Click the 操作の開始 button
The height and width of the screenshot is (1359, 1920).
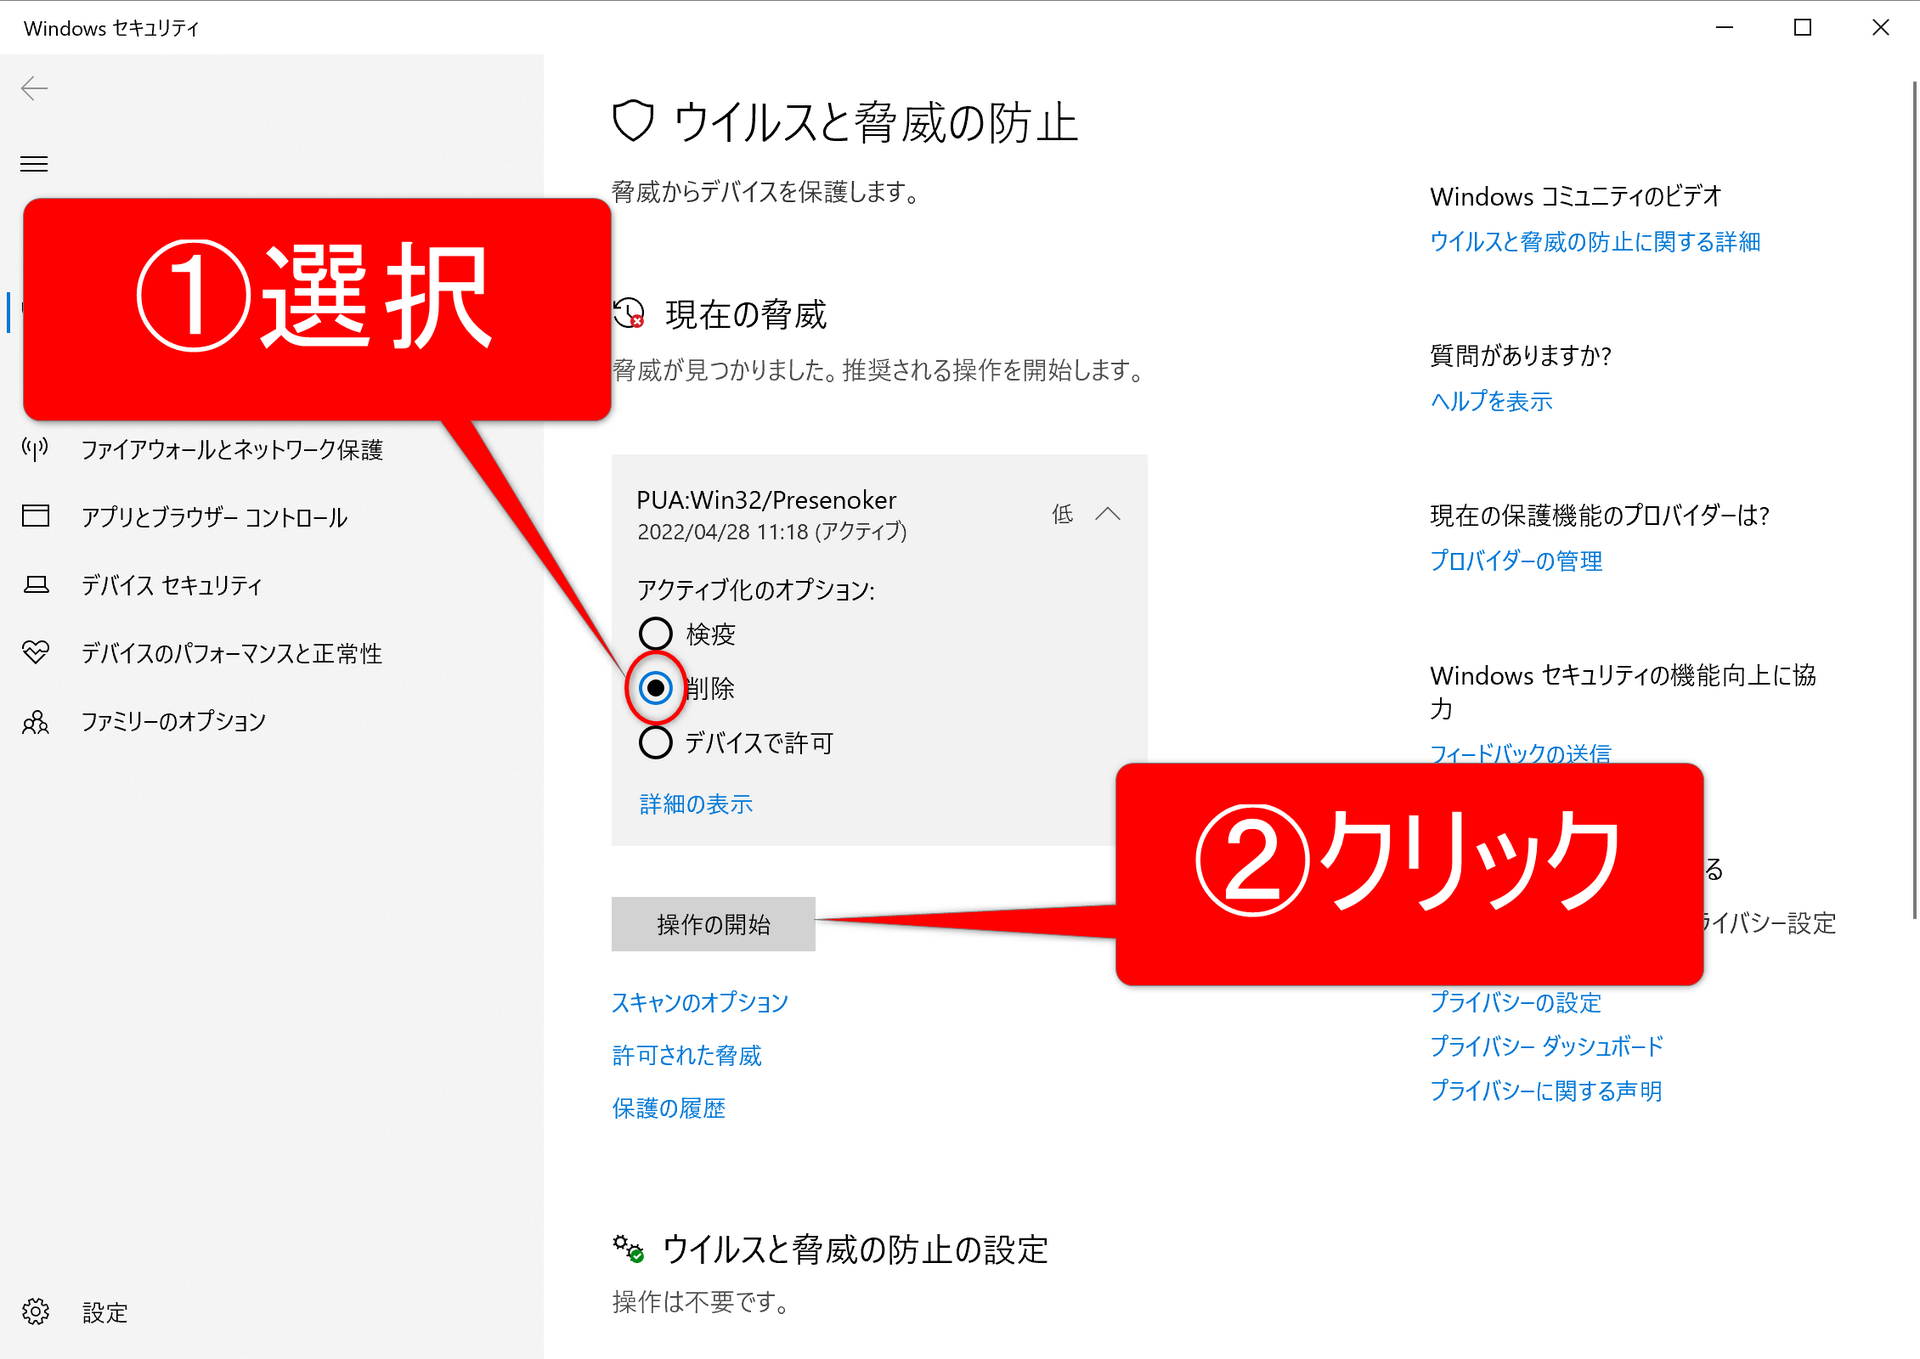713,924
